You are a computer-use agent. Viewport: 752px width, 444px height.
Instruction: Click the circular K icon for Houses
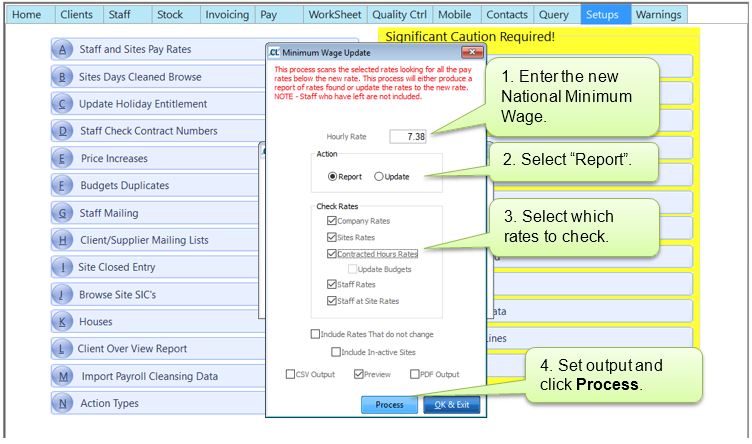tap(63, 322)
